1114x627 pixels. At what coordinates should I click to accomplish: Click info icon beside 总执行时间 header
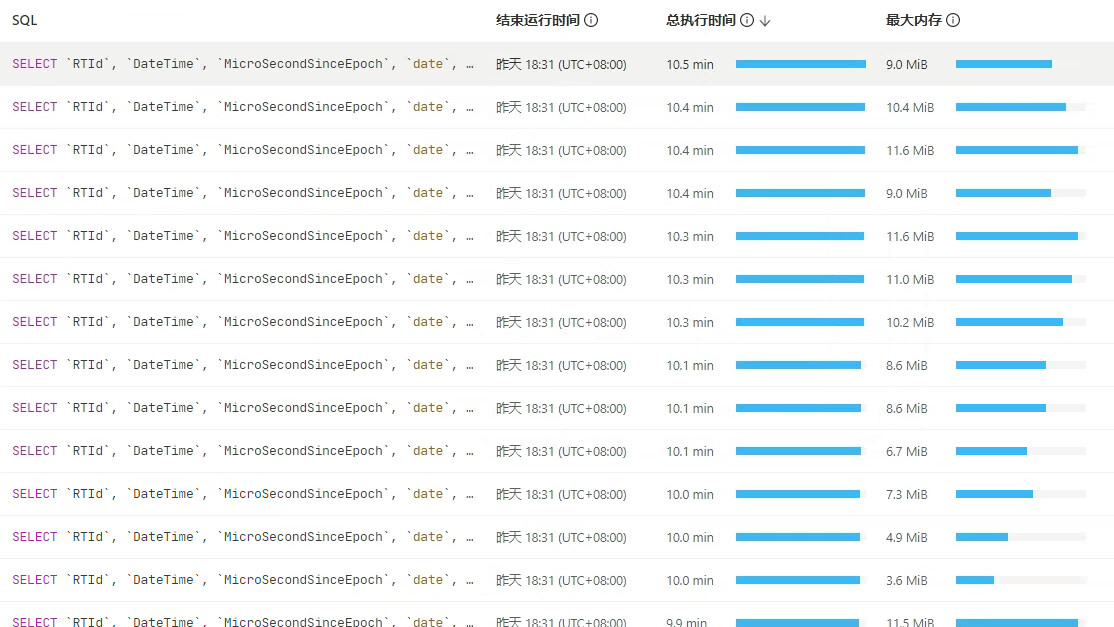(x=747, y=20)
